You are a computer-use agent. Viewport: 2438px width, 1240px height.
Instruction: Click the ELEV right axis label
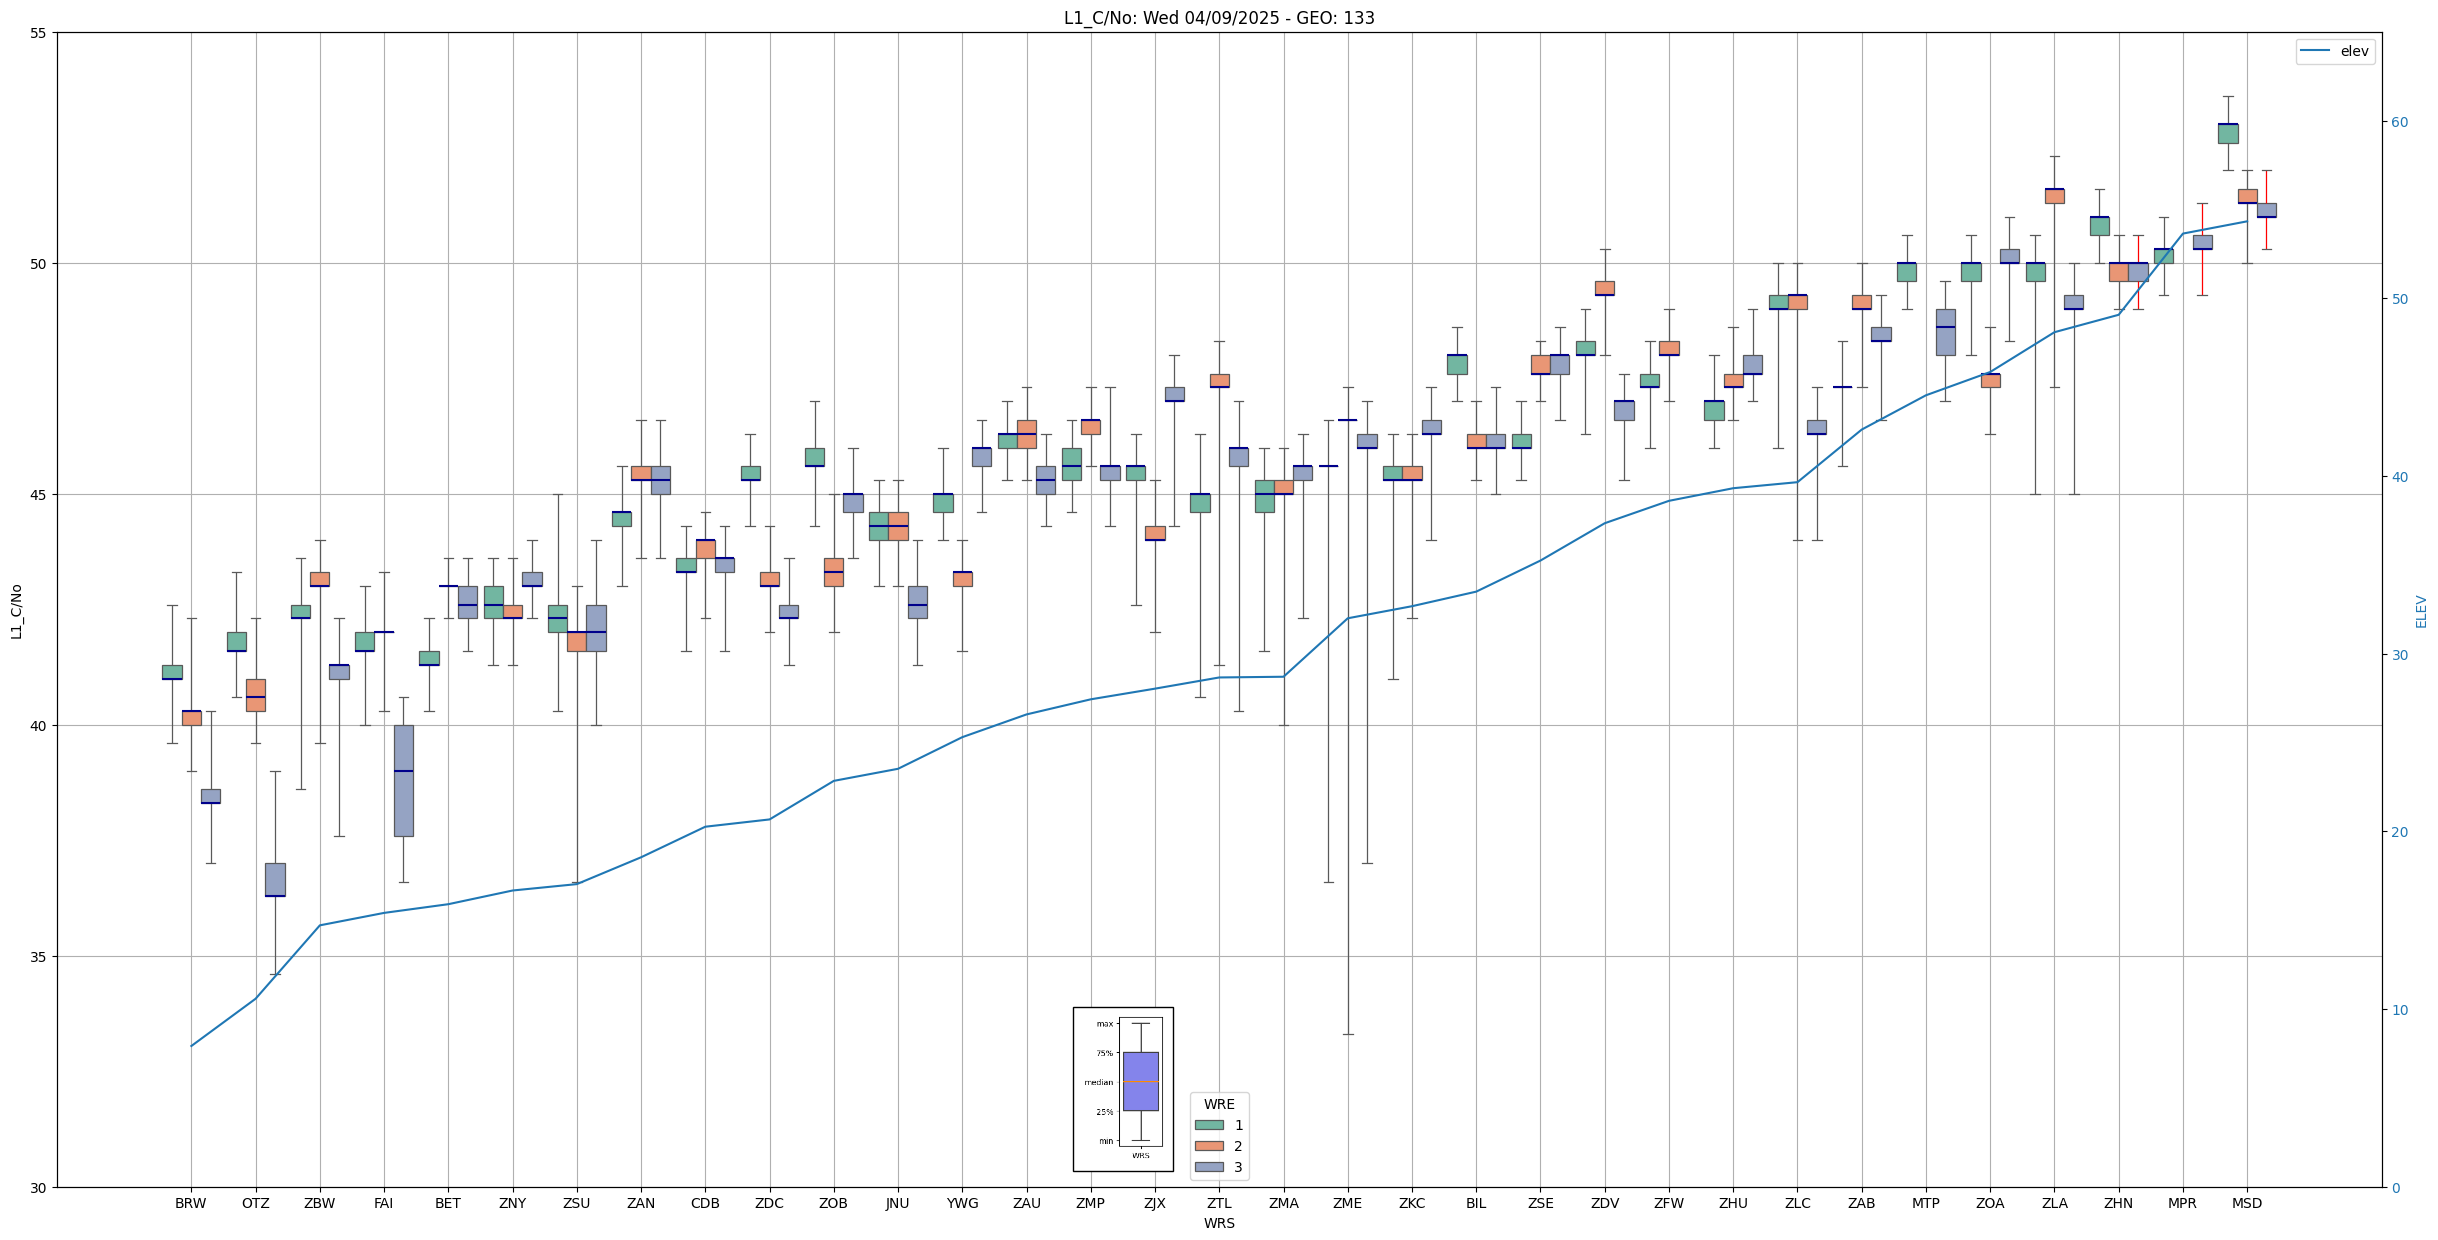click(2421, 611)
